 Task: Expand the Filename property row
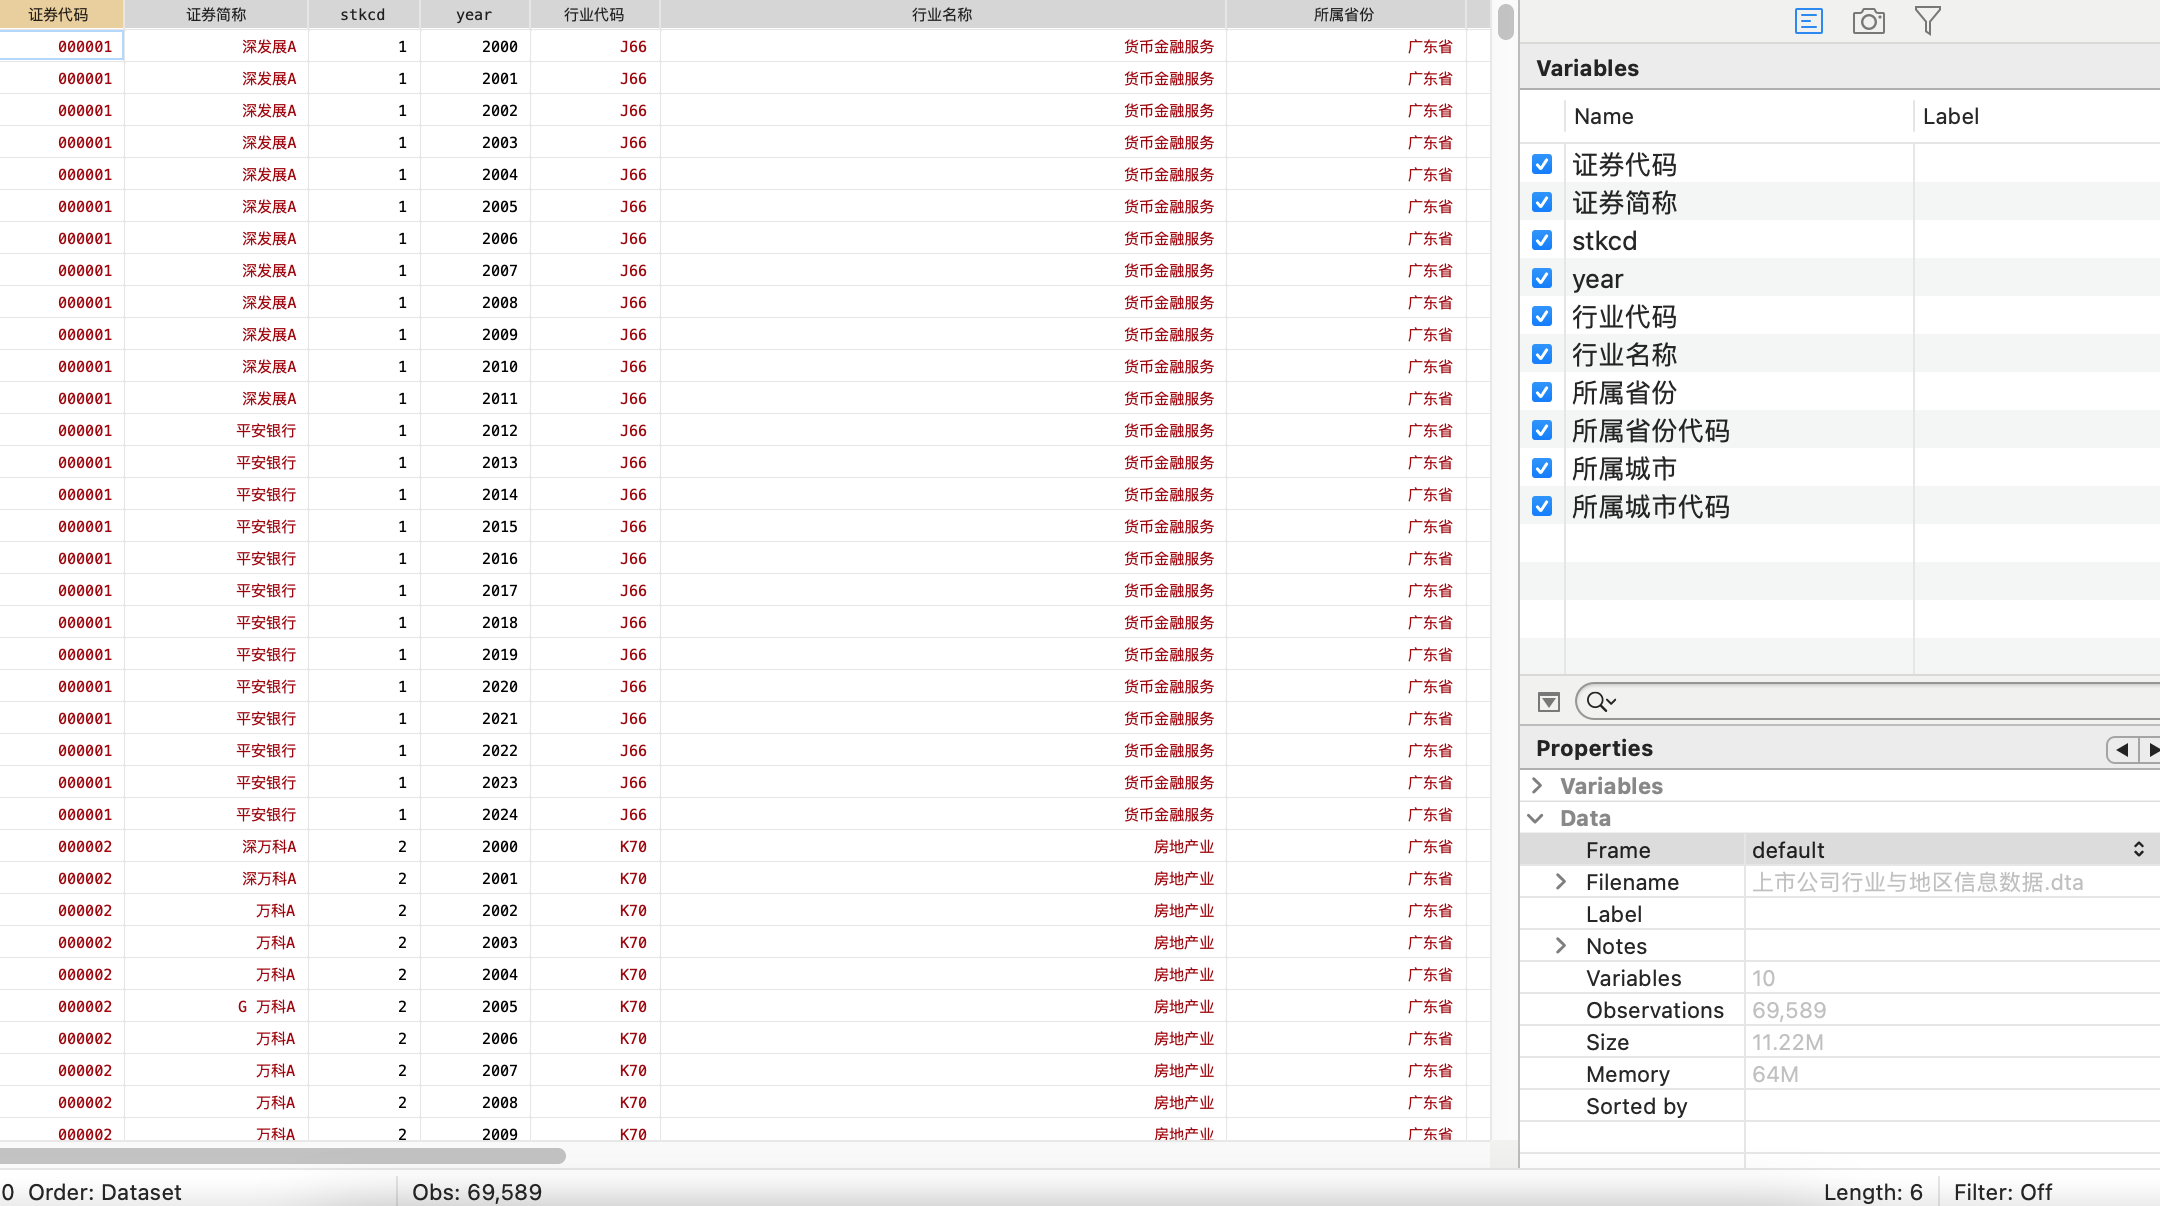click(1561, 882)
